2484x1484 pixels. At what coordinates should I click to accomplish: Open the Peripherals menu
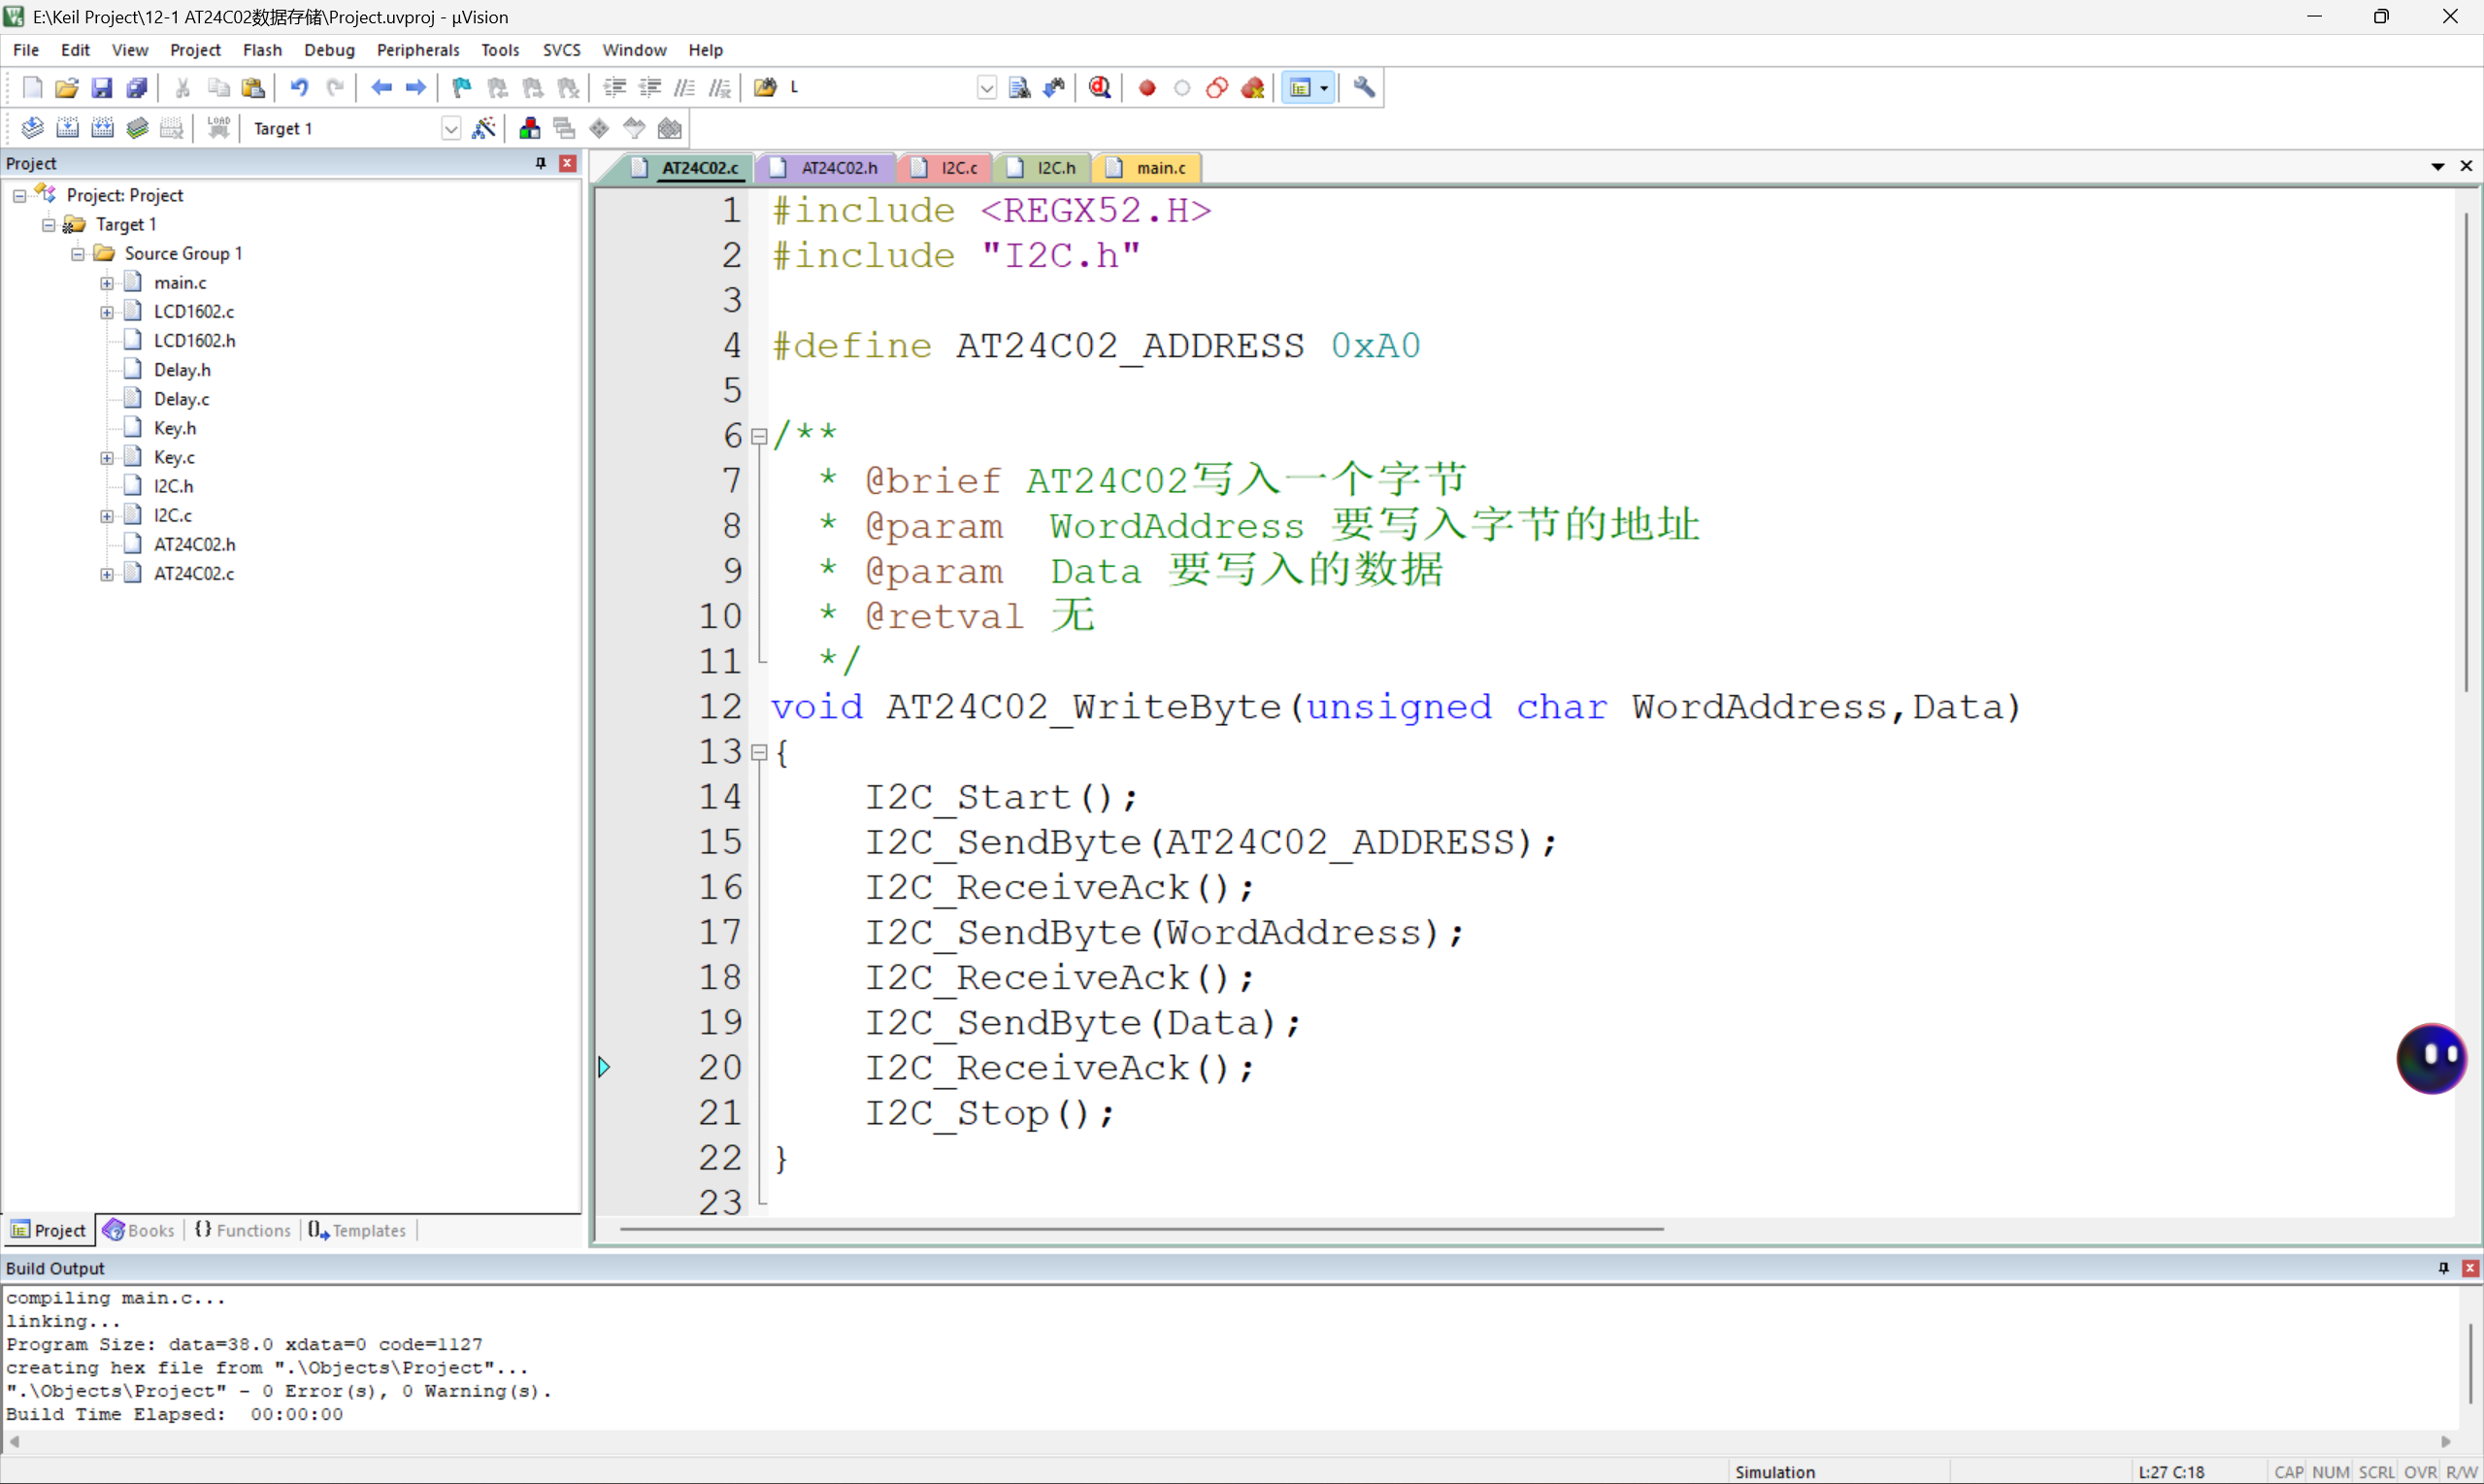coord(417,50)
